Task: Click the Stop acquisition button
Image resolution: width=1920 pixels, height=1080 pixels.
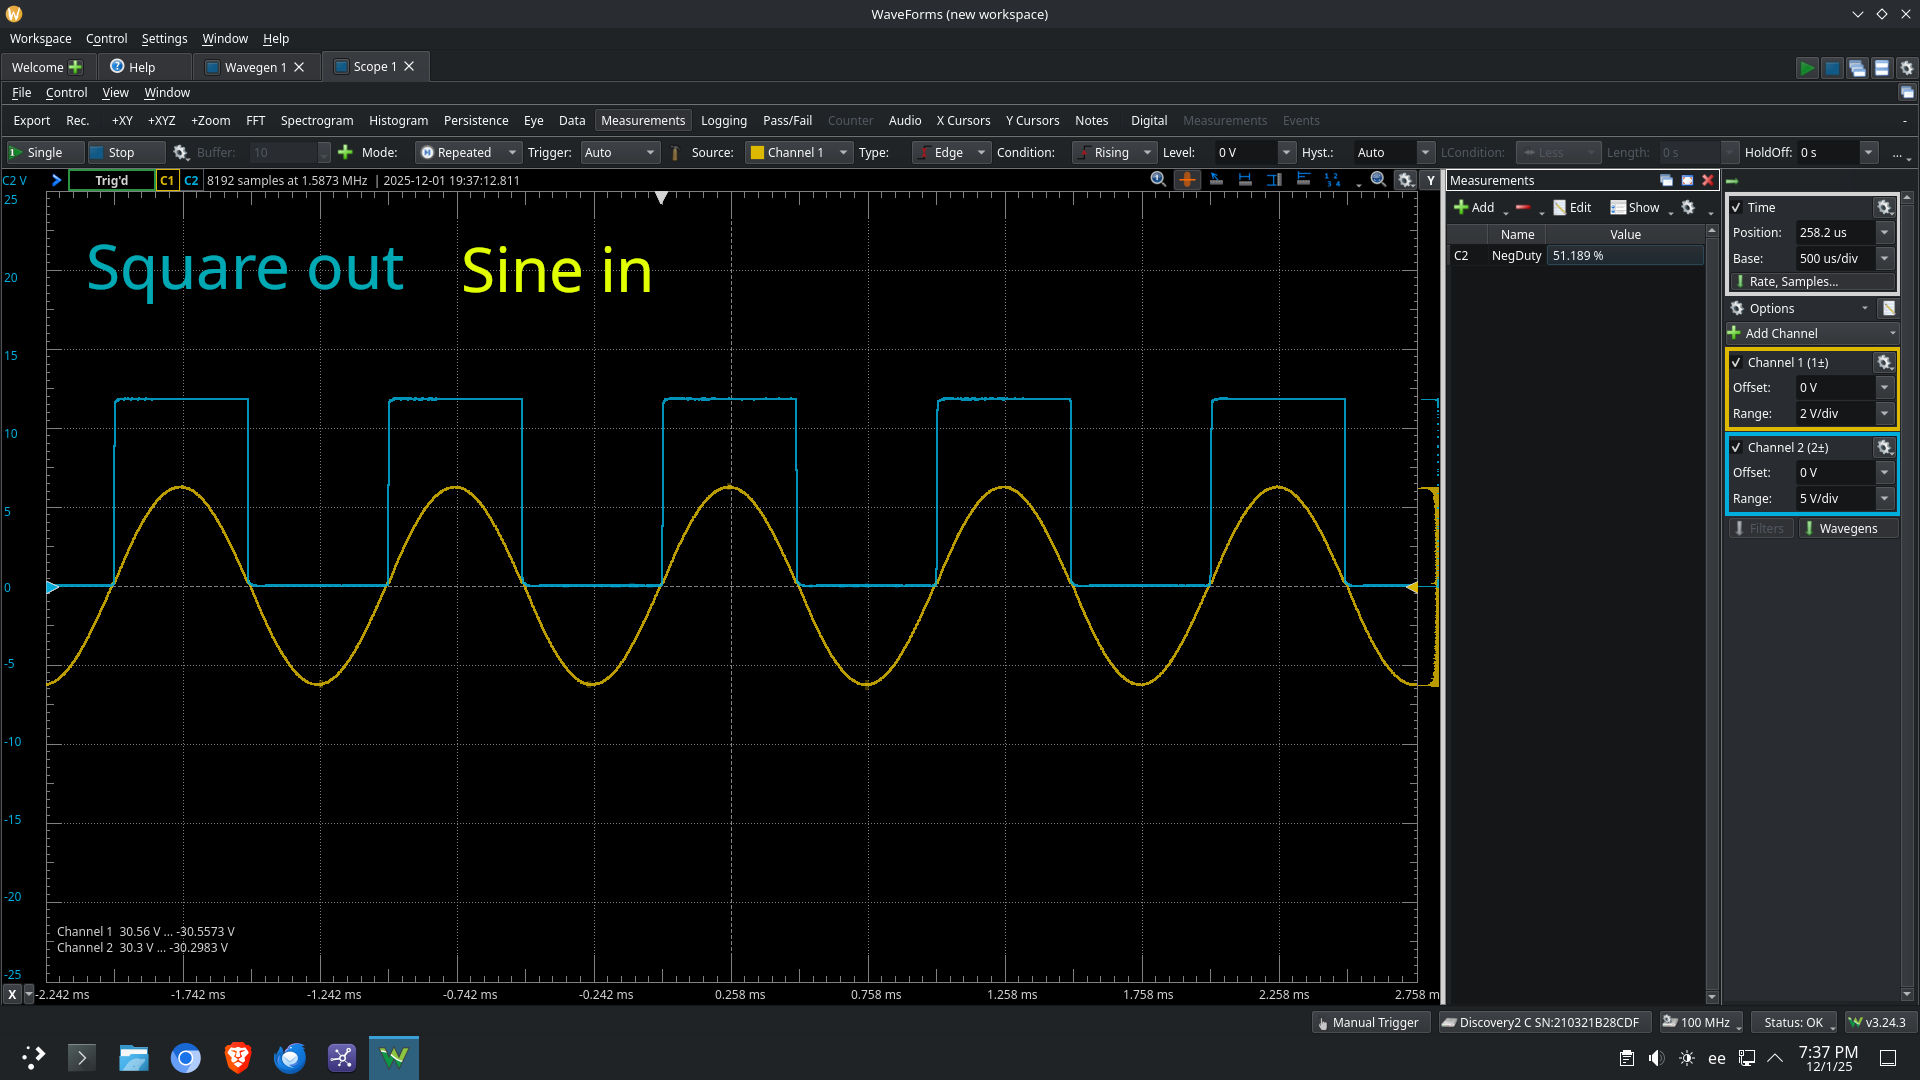Action: point(124,153)
